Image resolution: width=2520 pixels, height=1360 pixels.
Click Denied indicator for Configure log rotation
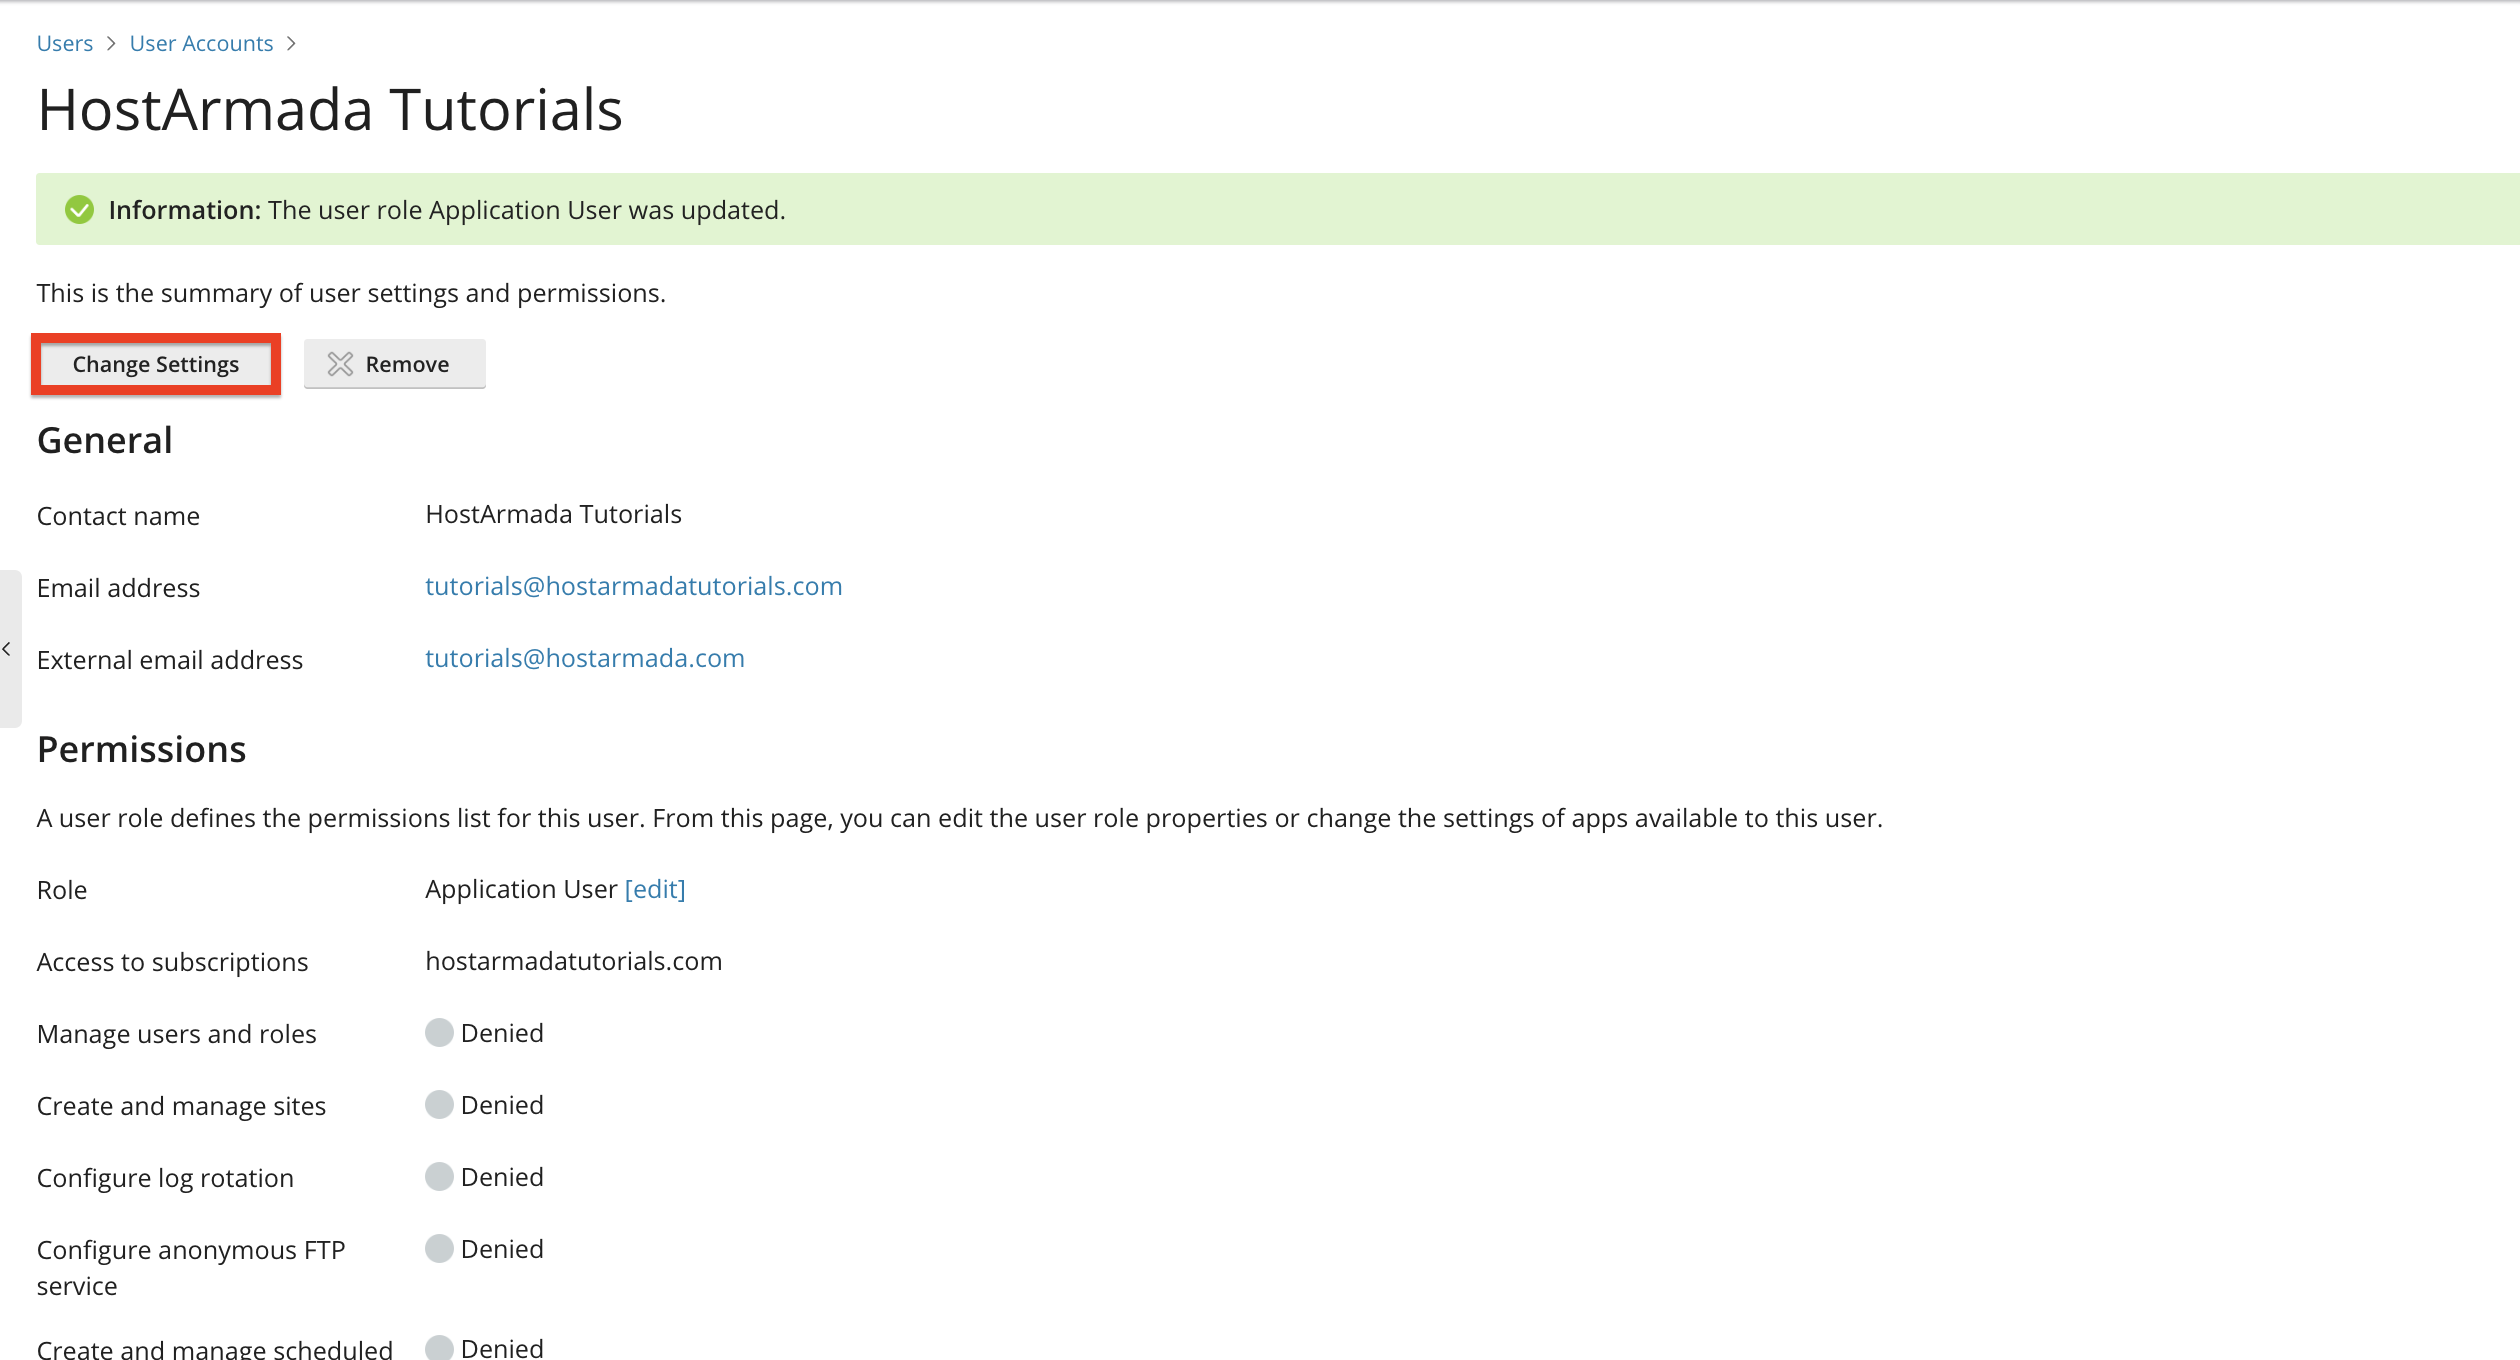click(439, 1177)
